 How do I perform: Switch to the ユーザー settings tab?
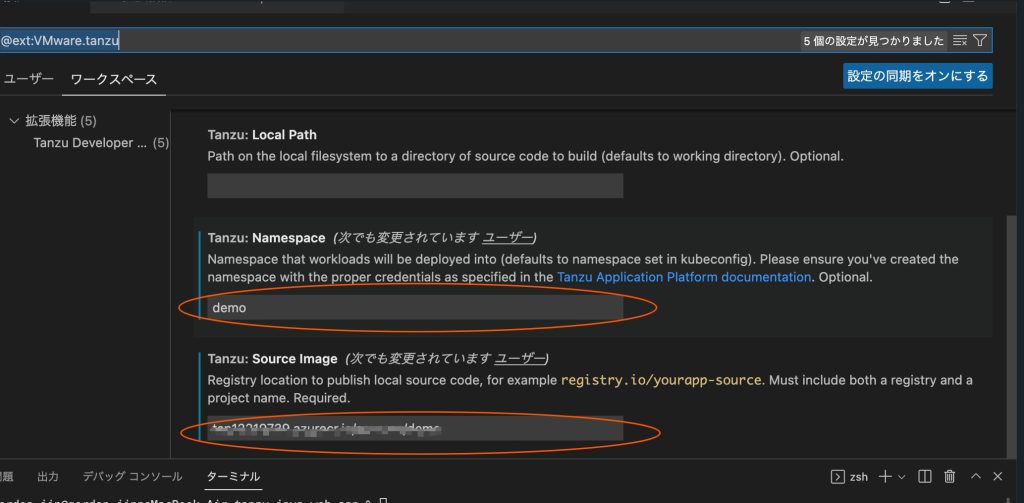click(29, 79)
